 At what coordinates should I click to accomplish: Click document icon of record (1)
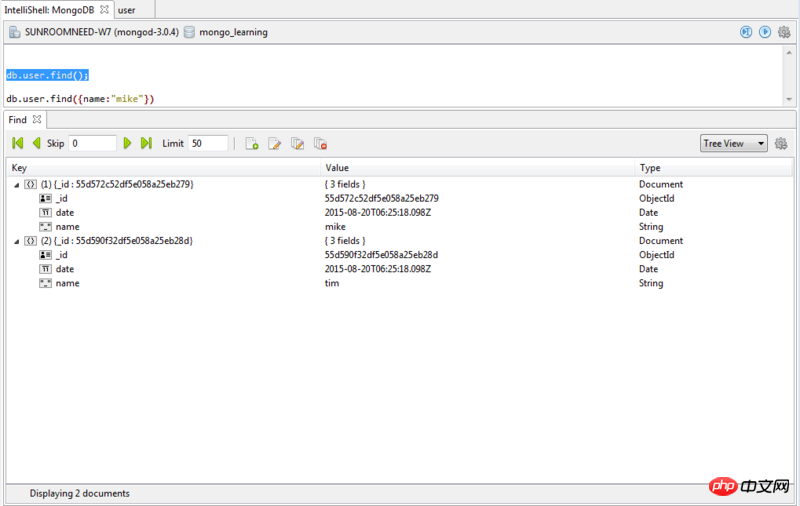point(31,184)
